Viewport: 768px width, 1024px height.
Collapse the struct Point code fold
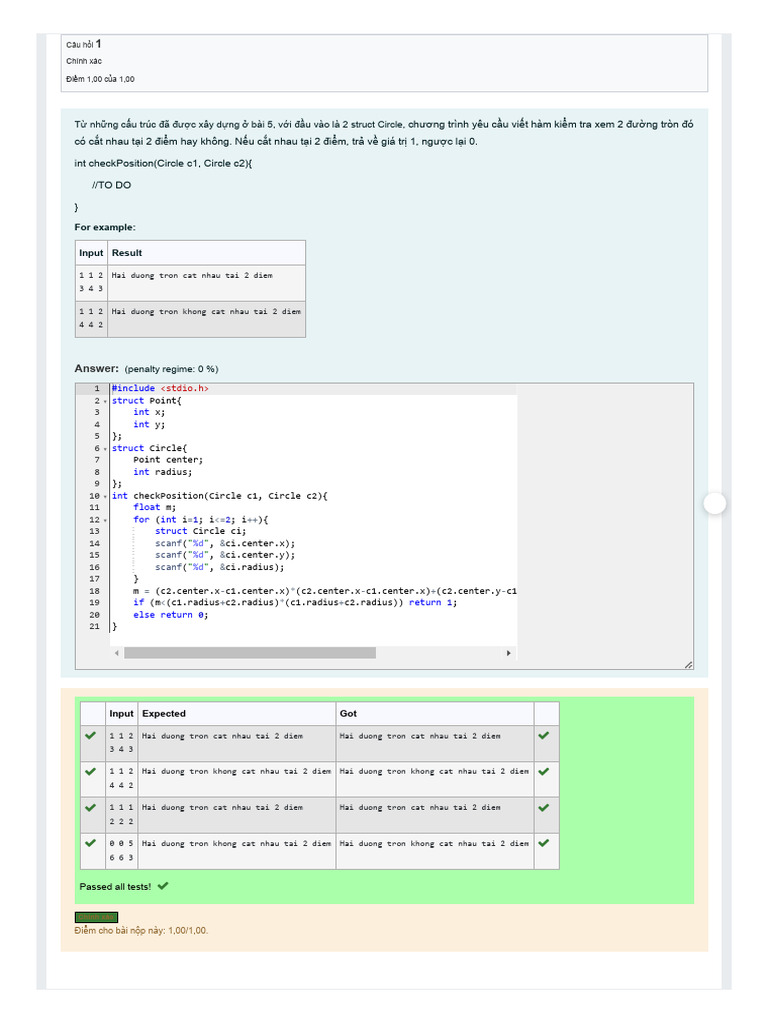[x=105, y=401]
